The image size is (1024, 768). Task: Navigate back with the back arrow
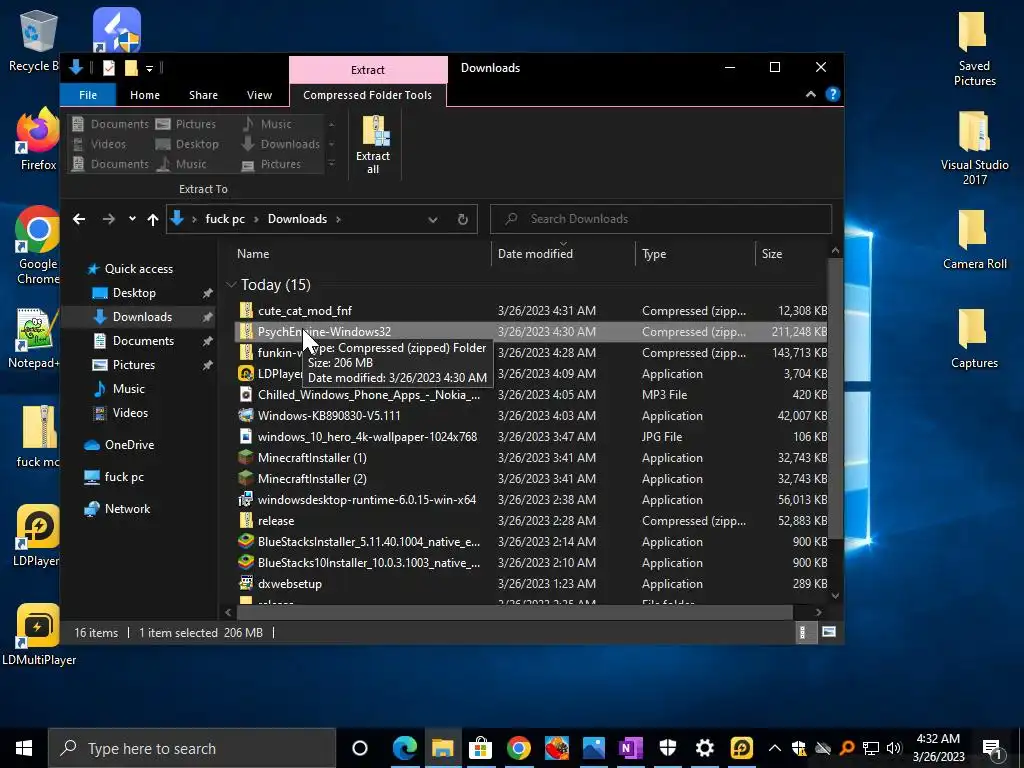pyautogui.click(x=79, y=219)
